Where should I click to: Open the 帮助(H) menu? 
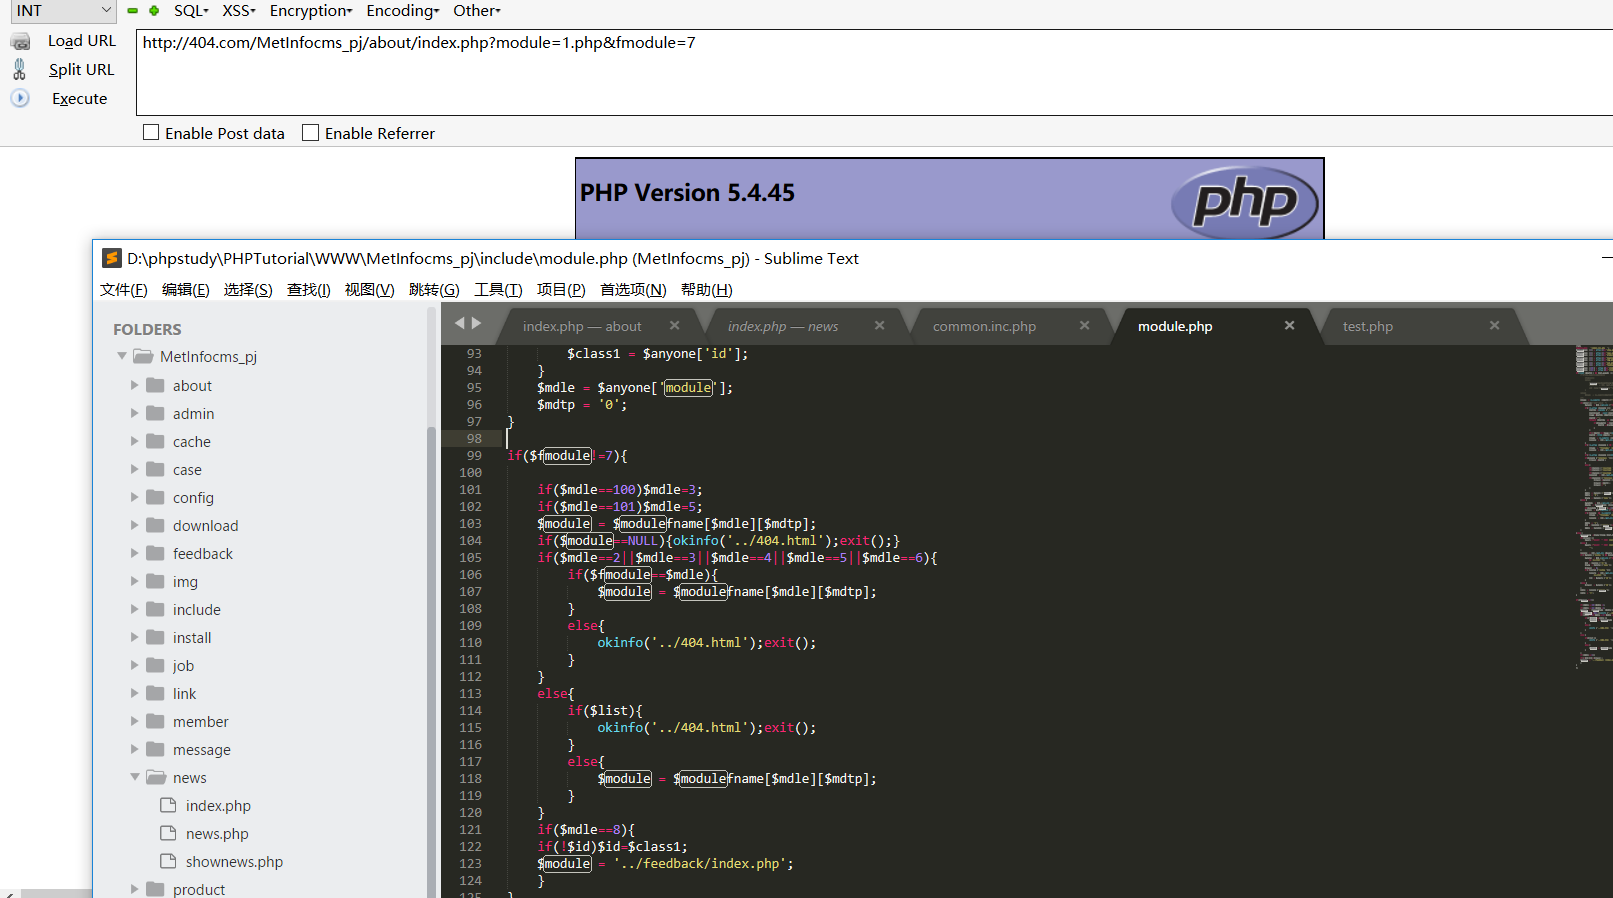click(707, 289)
